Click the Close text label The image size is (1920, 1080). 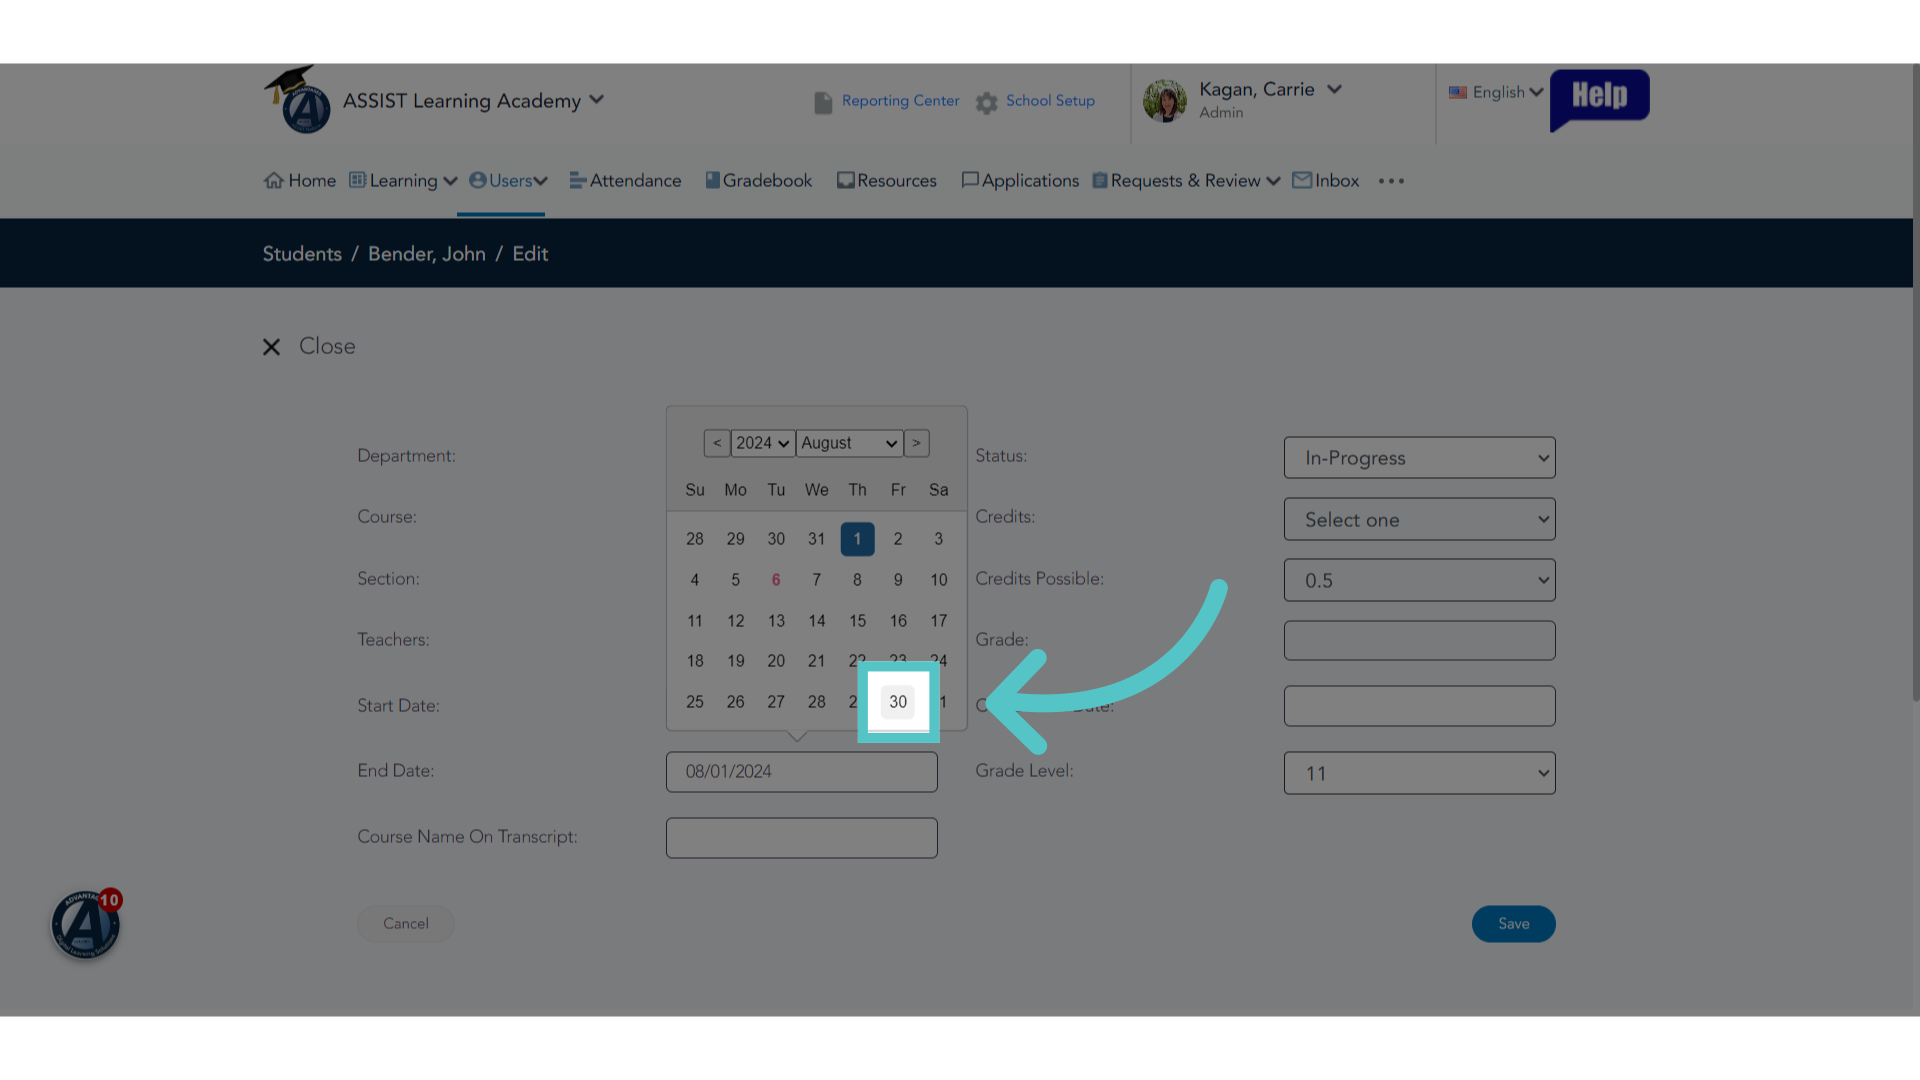point(327,346)
